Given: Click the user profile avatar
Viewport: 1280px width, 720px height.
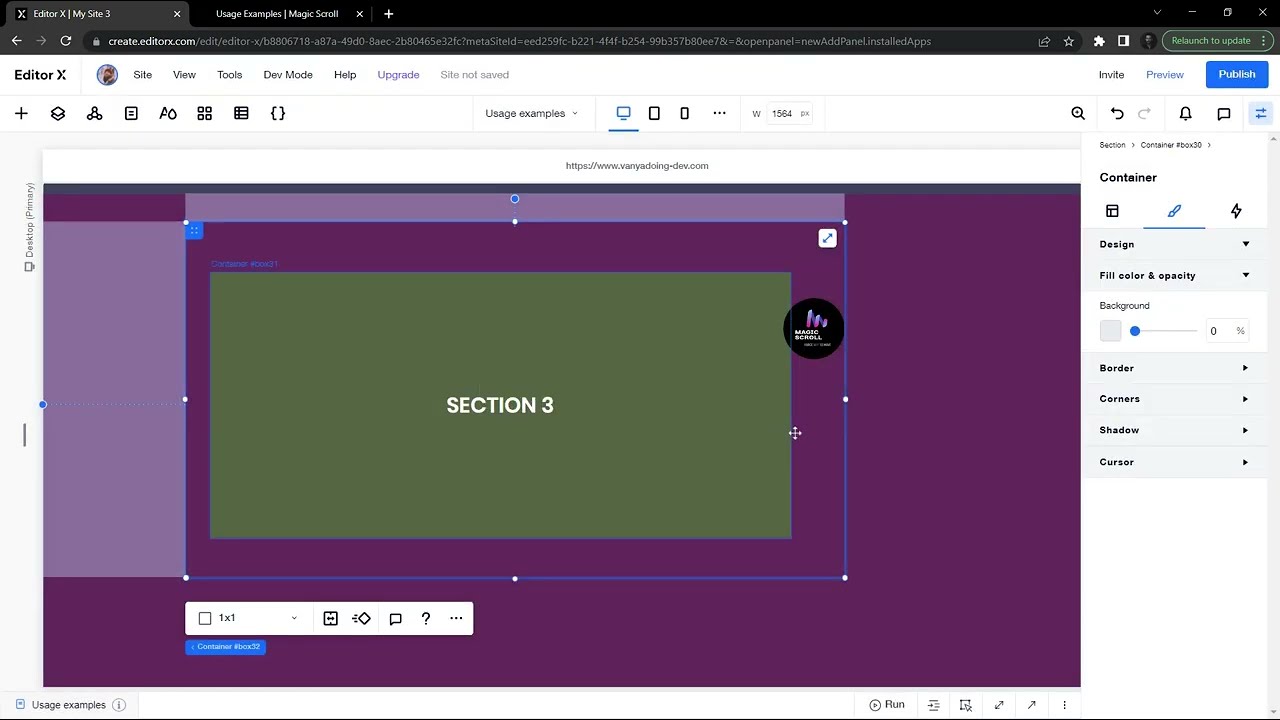Looking at the screenshot, I should tap(107, 75).
